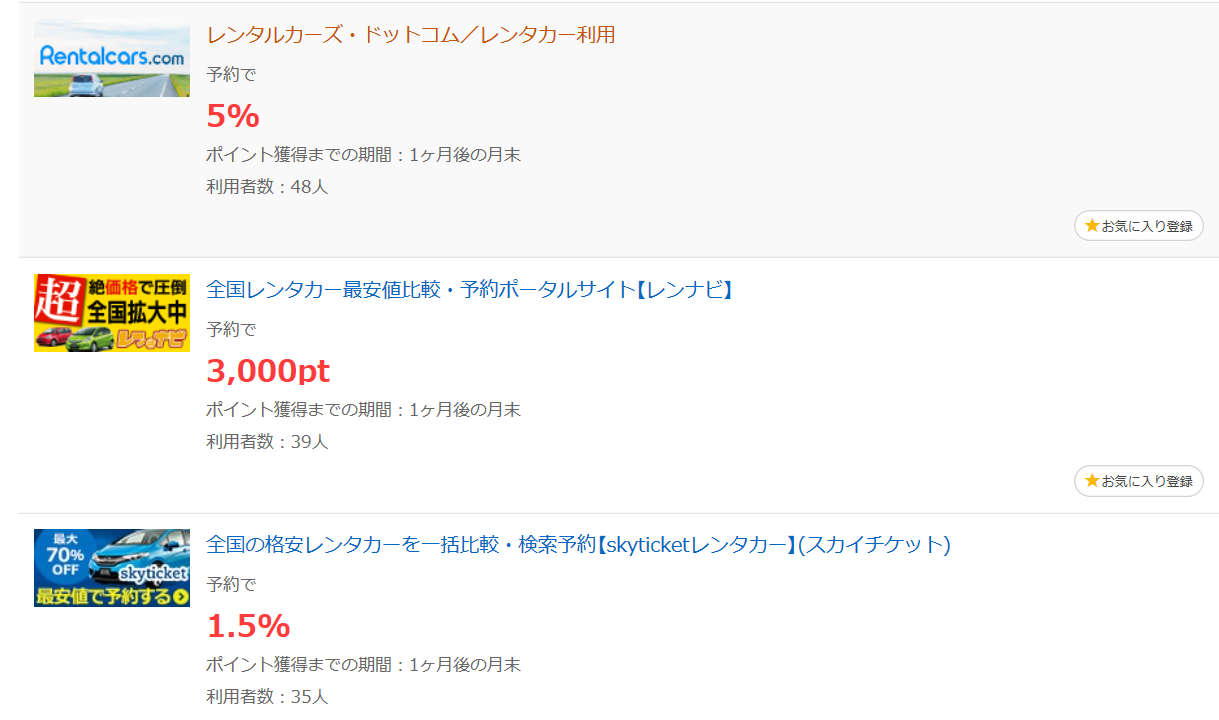Open 全国レンタカー最安値比較【レンナビ】 link

(x=471, y=290)
